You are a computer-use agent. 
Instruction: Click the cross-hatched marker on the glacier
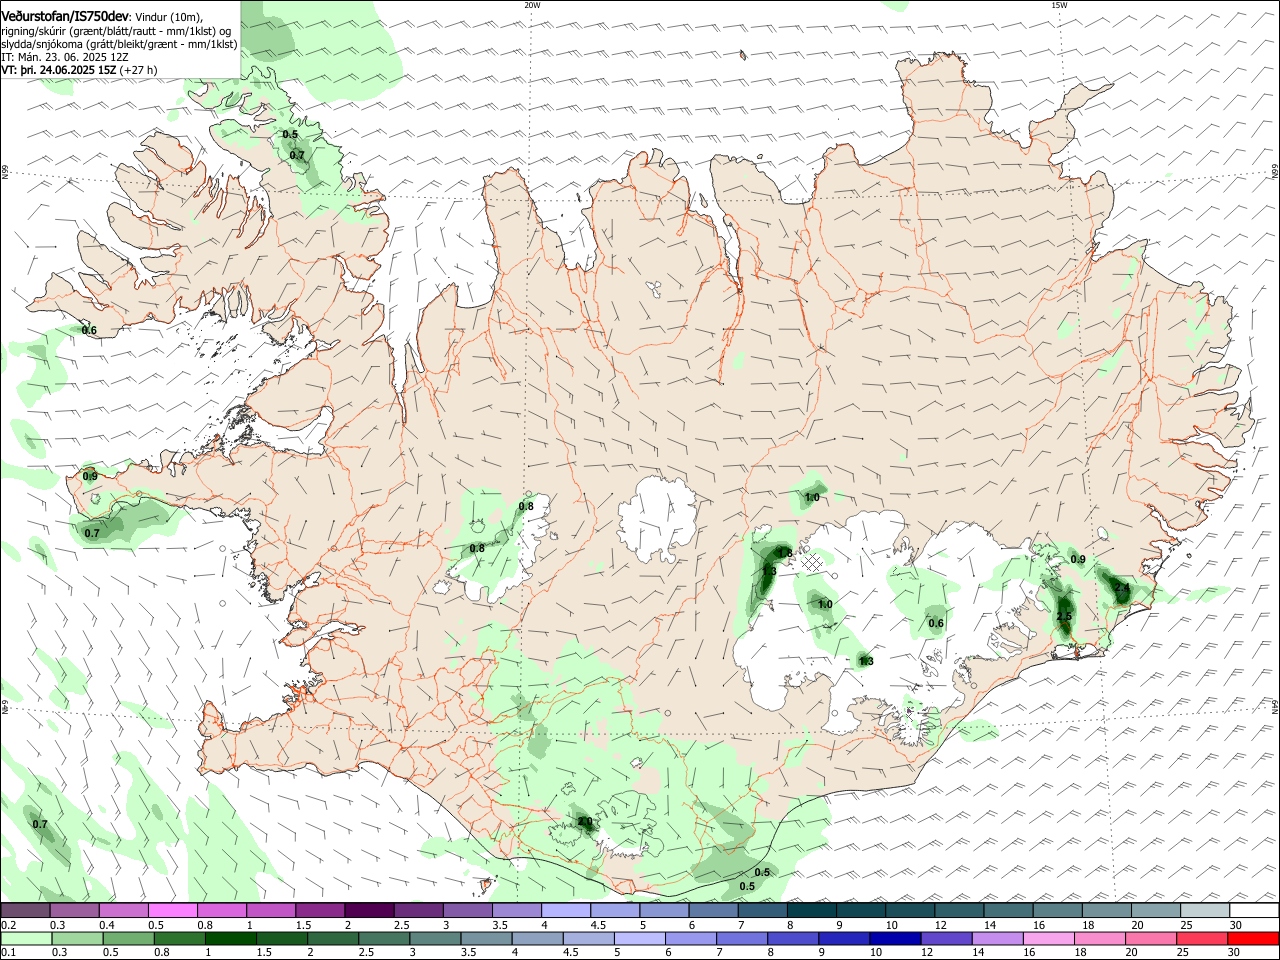point(813,563)
